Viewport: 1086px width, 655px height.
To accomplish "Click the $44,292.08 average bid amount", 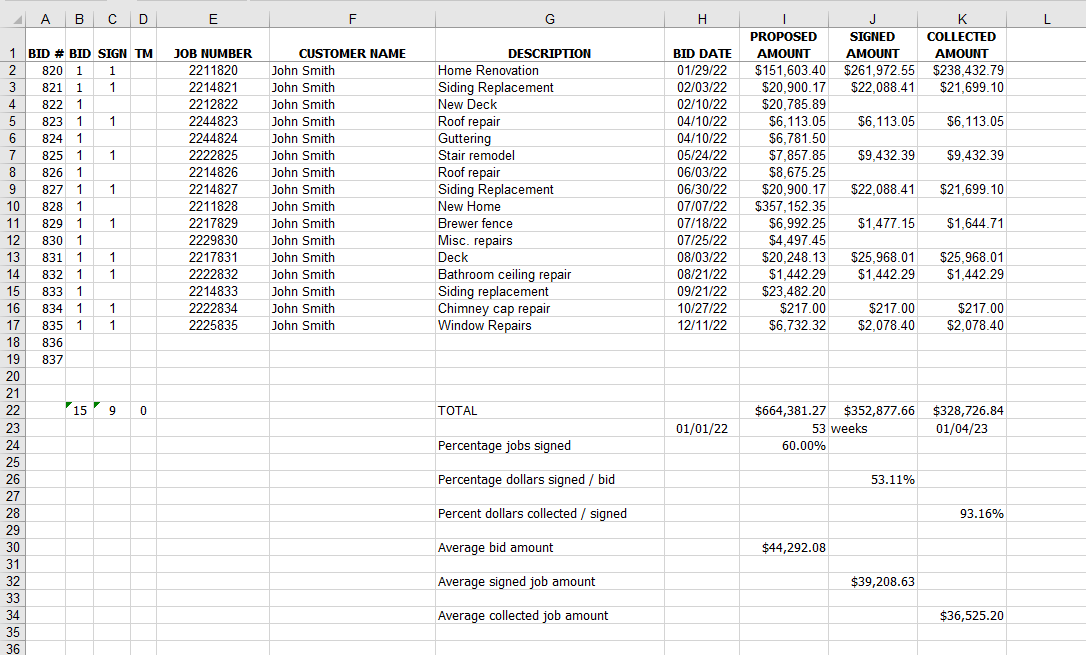I will tap(784, 547).
